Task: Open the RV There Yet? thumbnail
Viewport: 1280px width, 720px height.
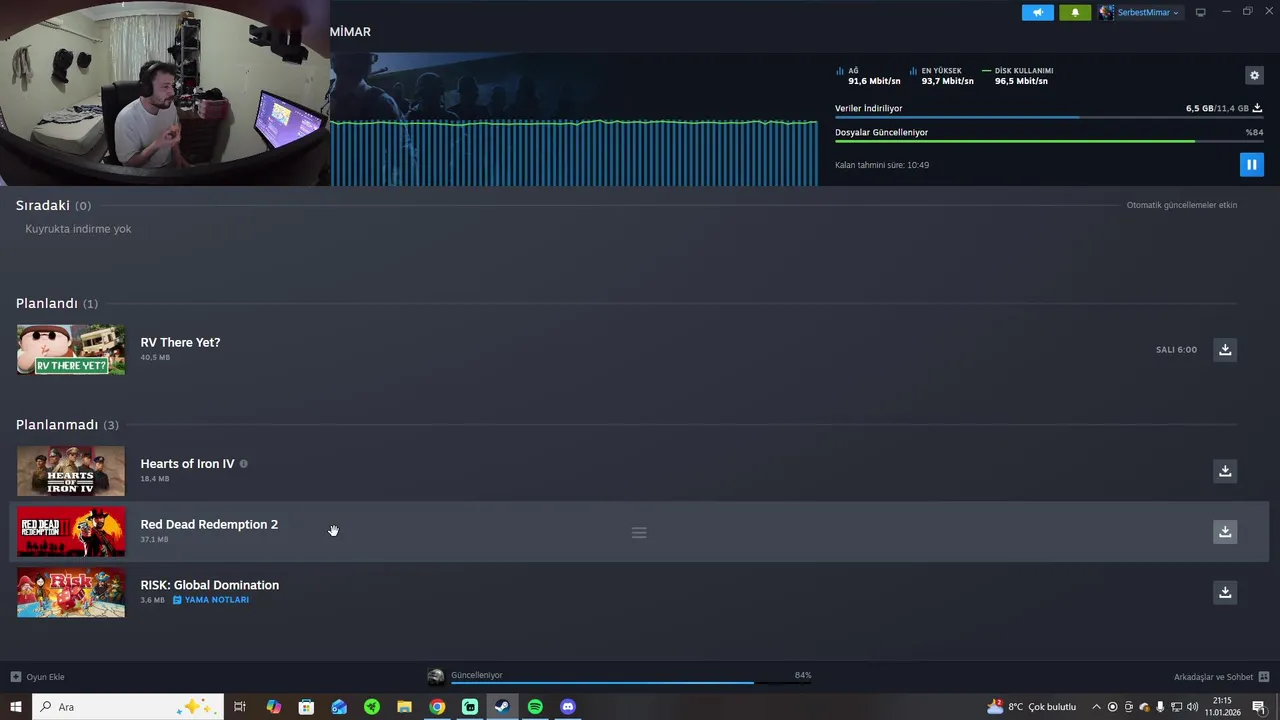Action: (71, 350)
